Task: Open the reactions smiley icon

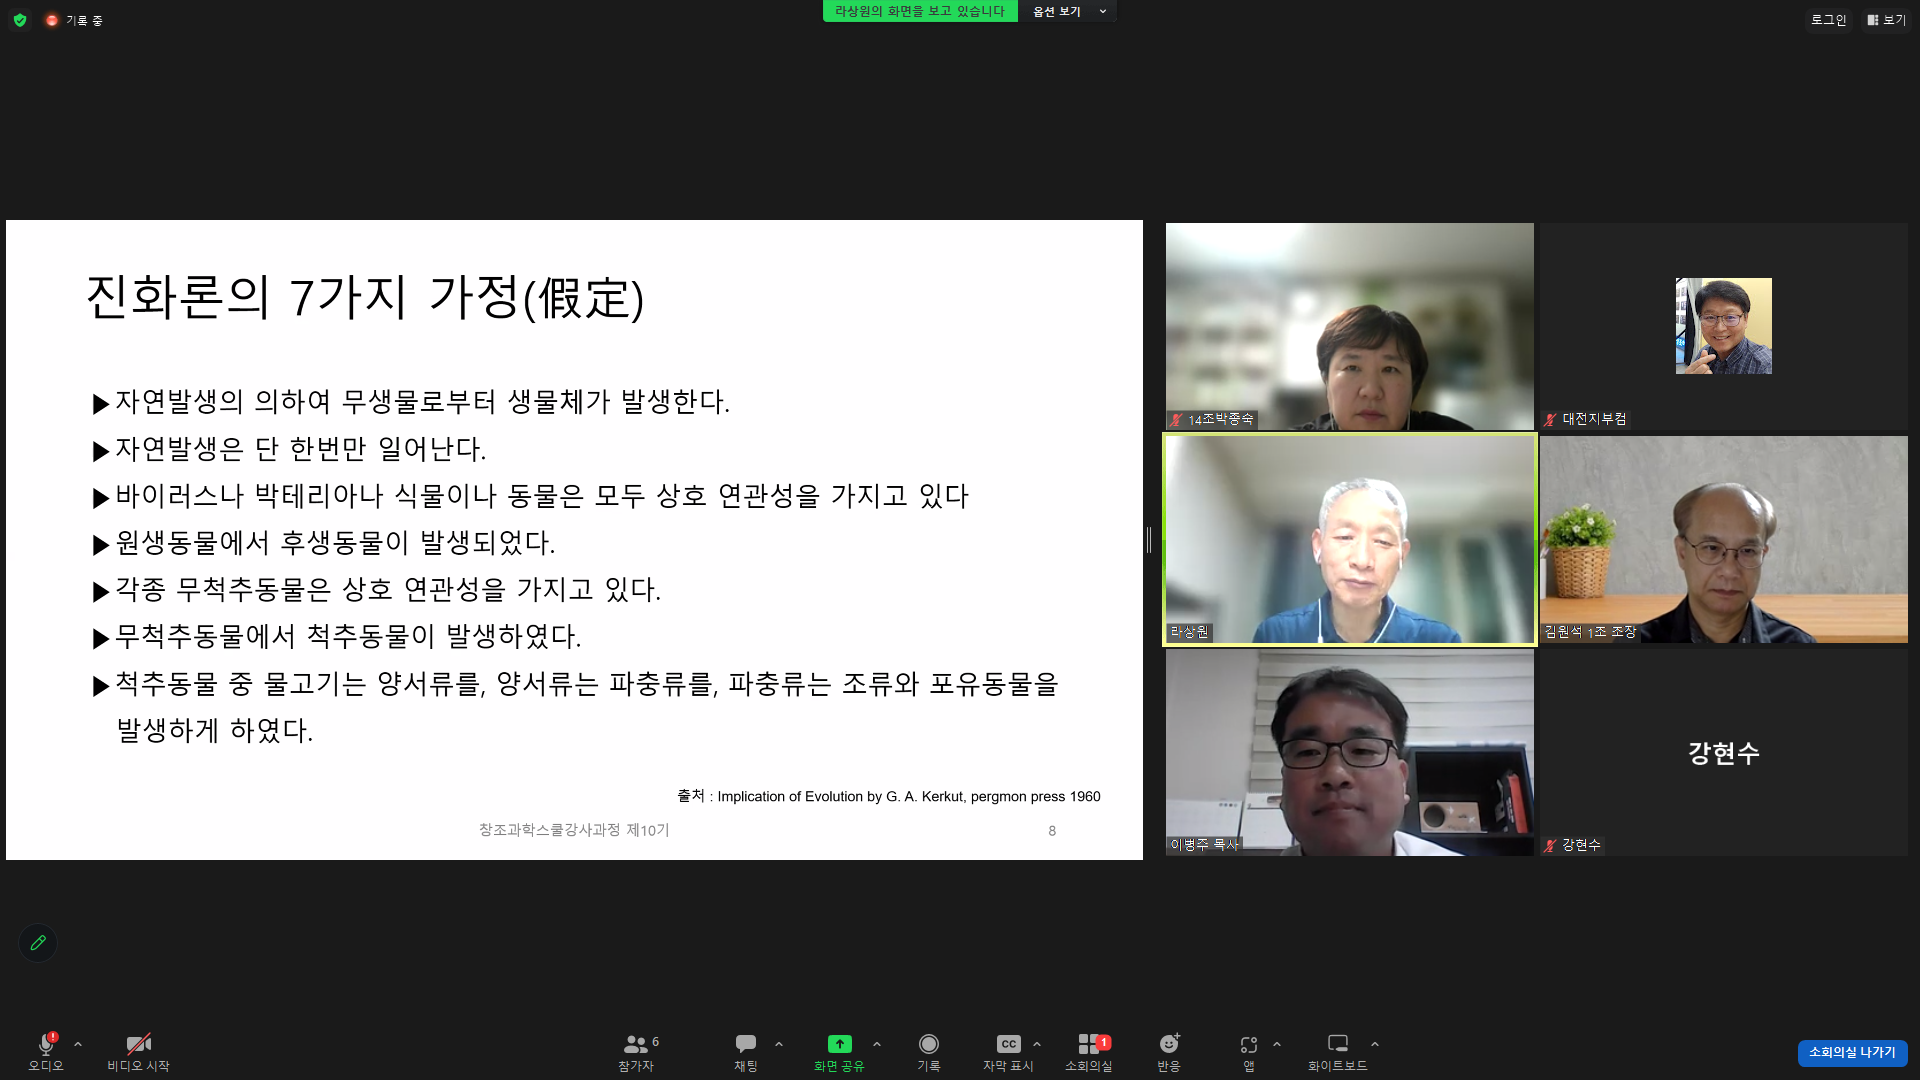Action: click(x=1168, y=1044)
